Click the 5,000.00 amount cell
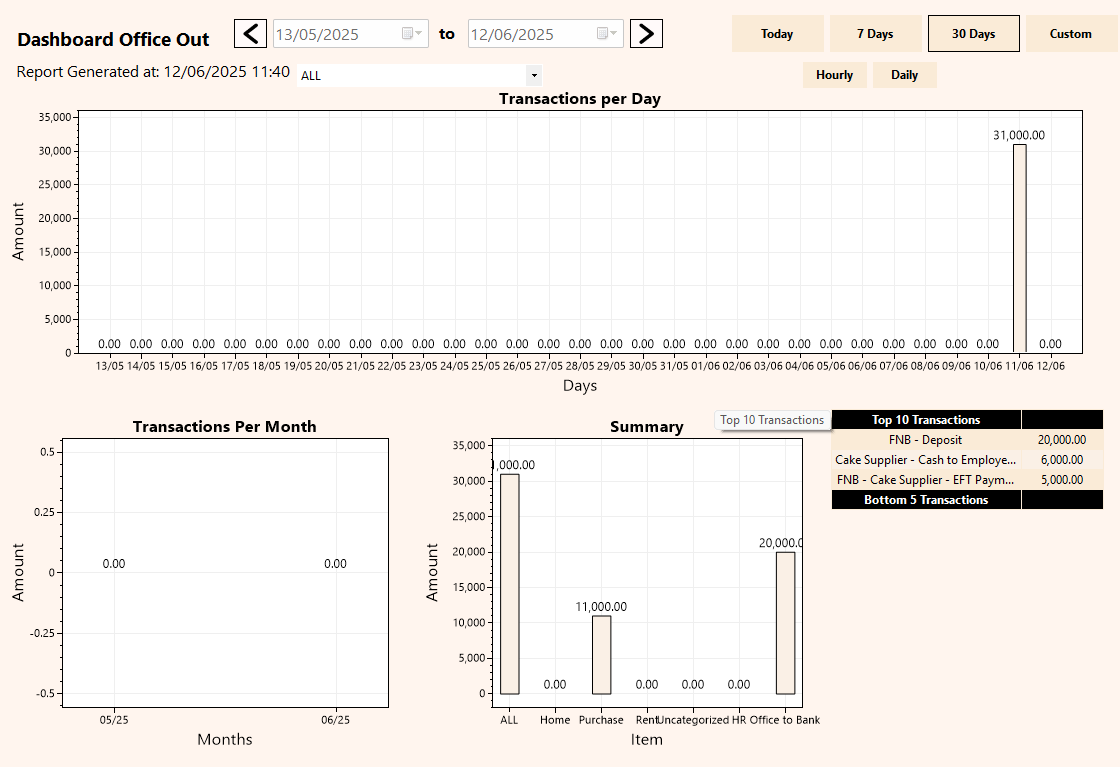This screenshot has width=1120, height=767. coord(1062,480)
